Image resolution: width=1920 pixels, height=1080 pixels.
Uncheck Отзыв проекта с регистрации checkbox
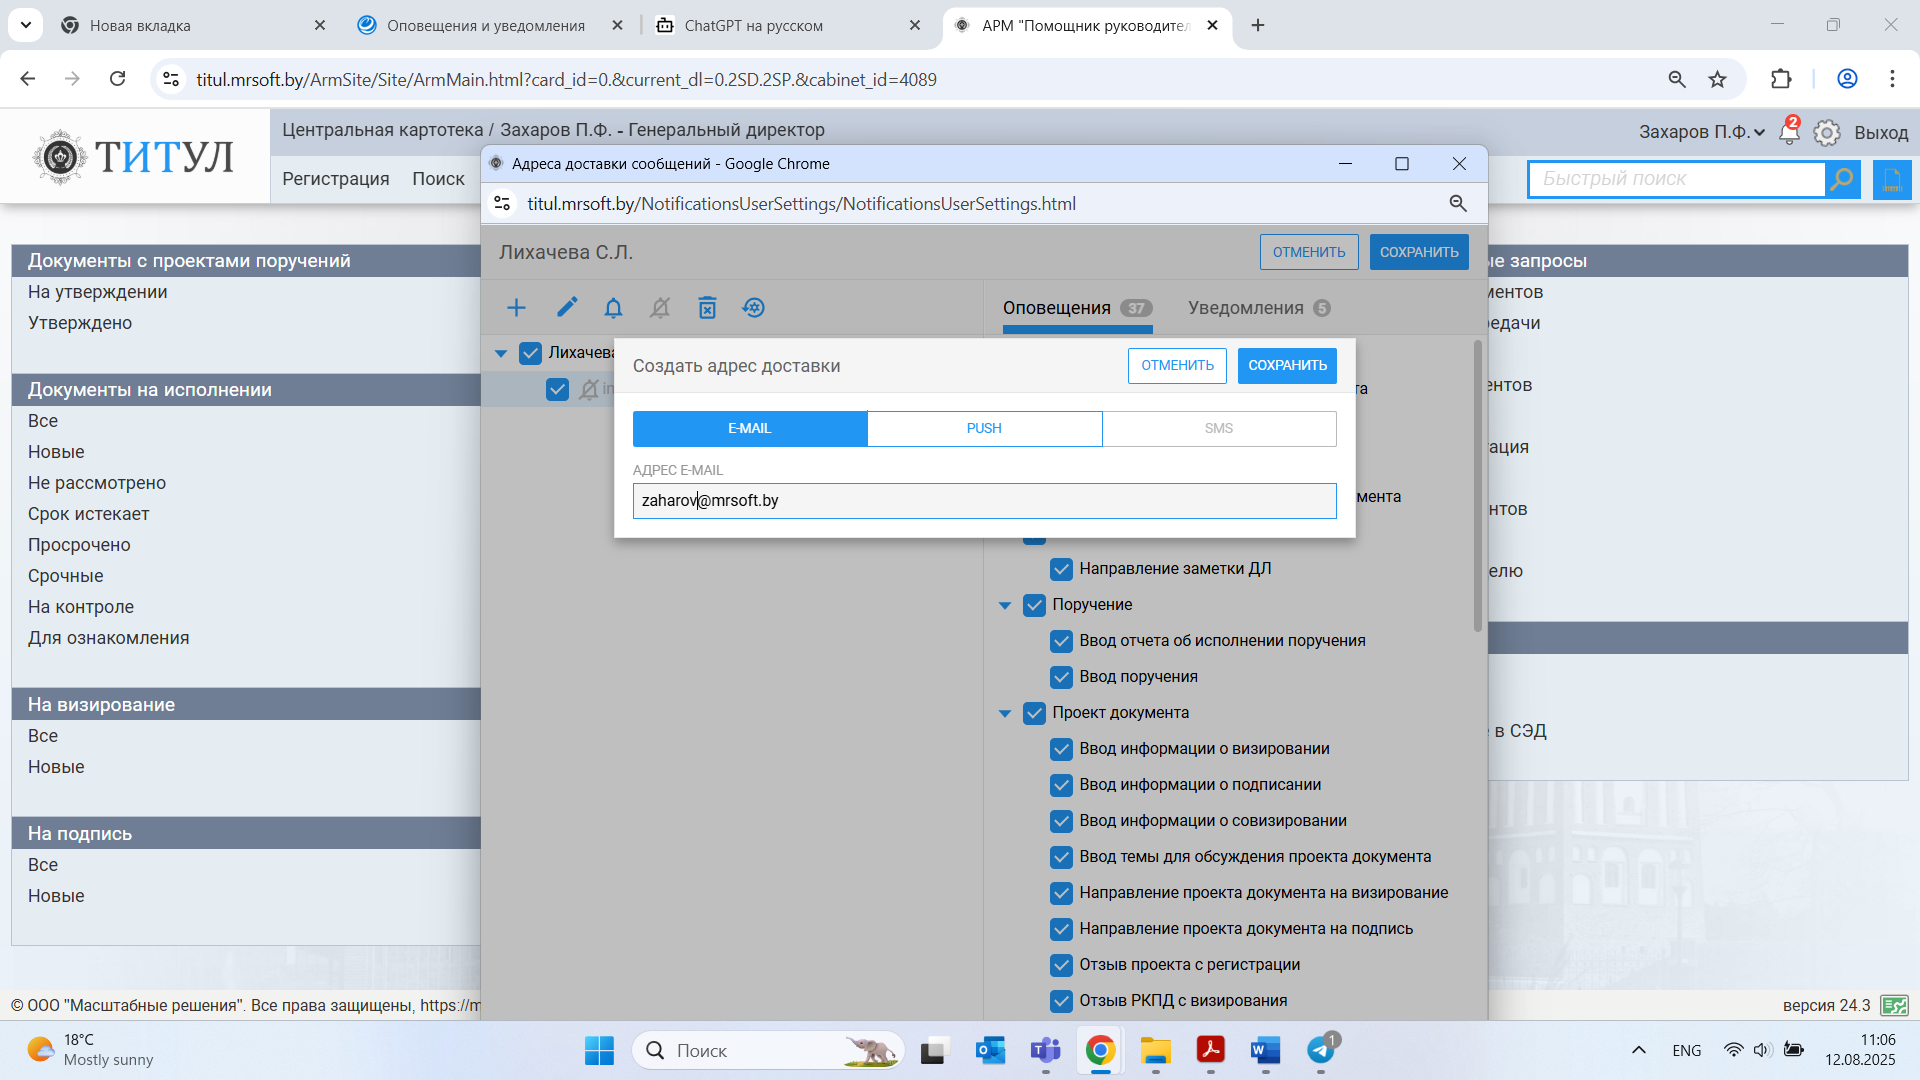click(x=1061, y=965)
